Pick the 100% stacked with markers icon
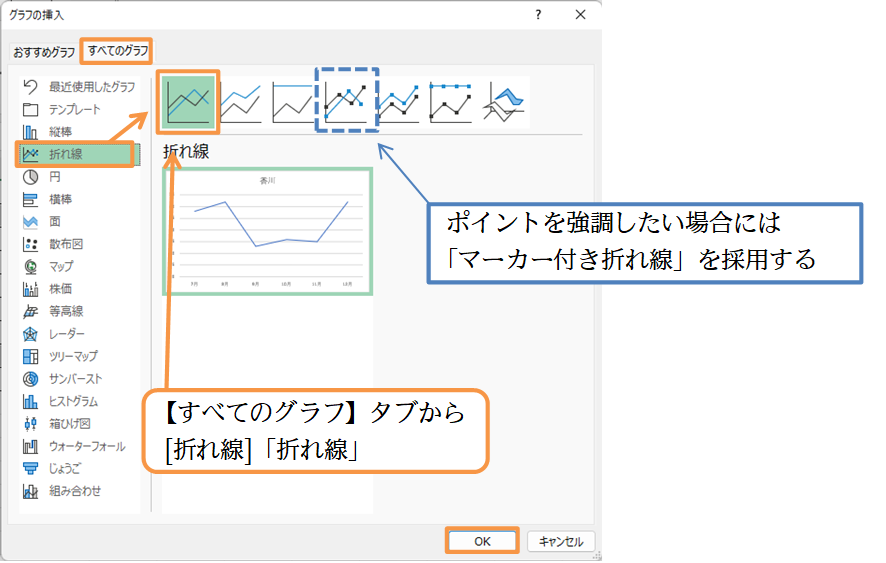The image size is (886, 563). [451, 103]
